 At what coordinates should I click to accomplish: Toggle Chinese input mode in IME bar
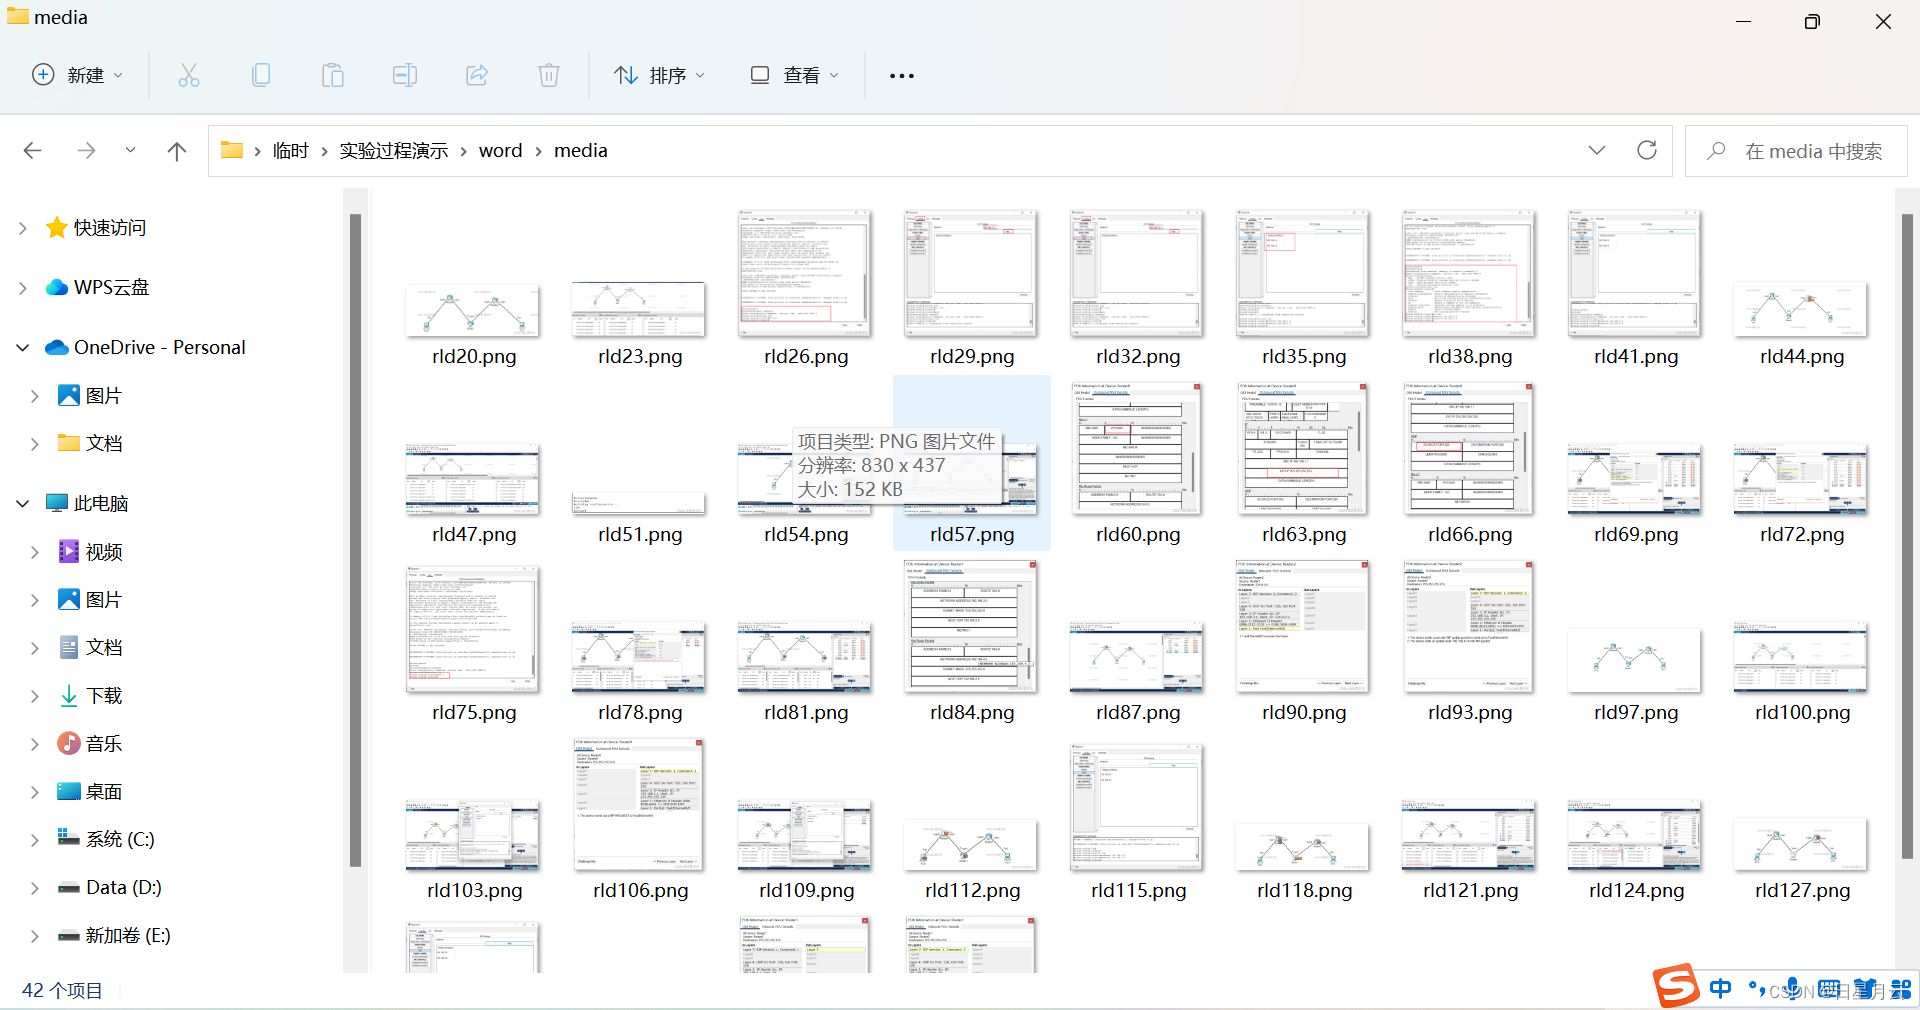click(x=1720, y=989)
